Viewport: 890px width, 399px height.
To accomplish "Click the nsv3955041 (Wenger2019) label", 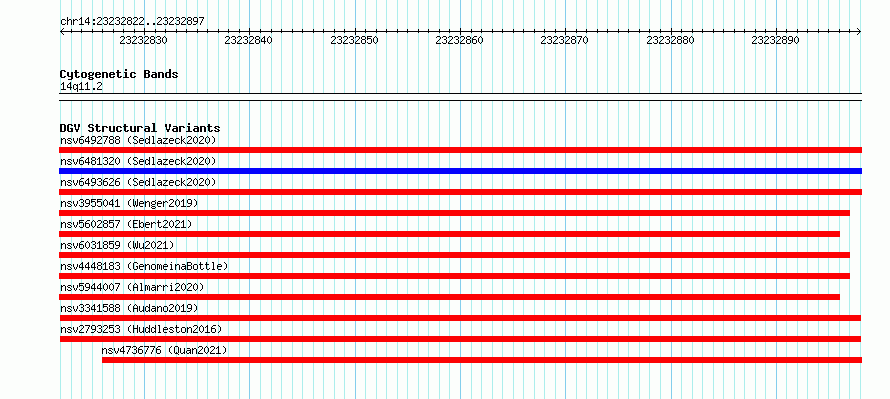I will [129, 203].
